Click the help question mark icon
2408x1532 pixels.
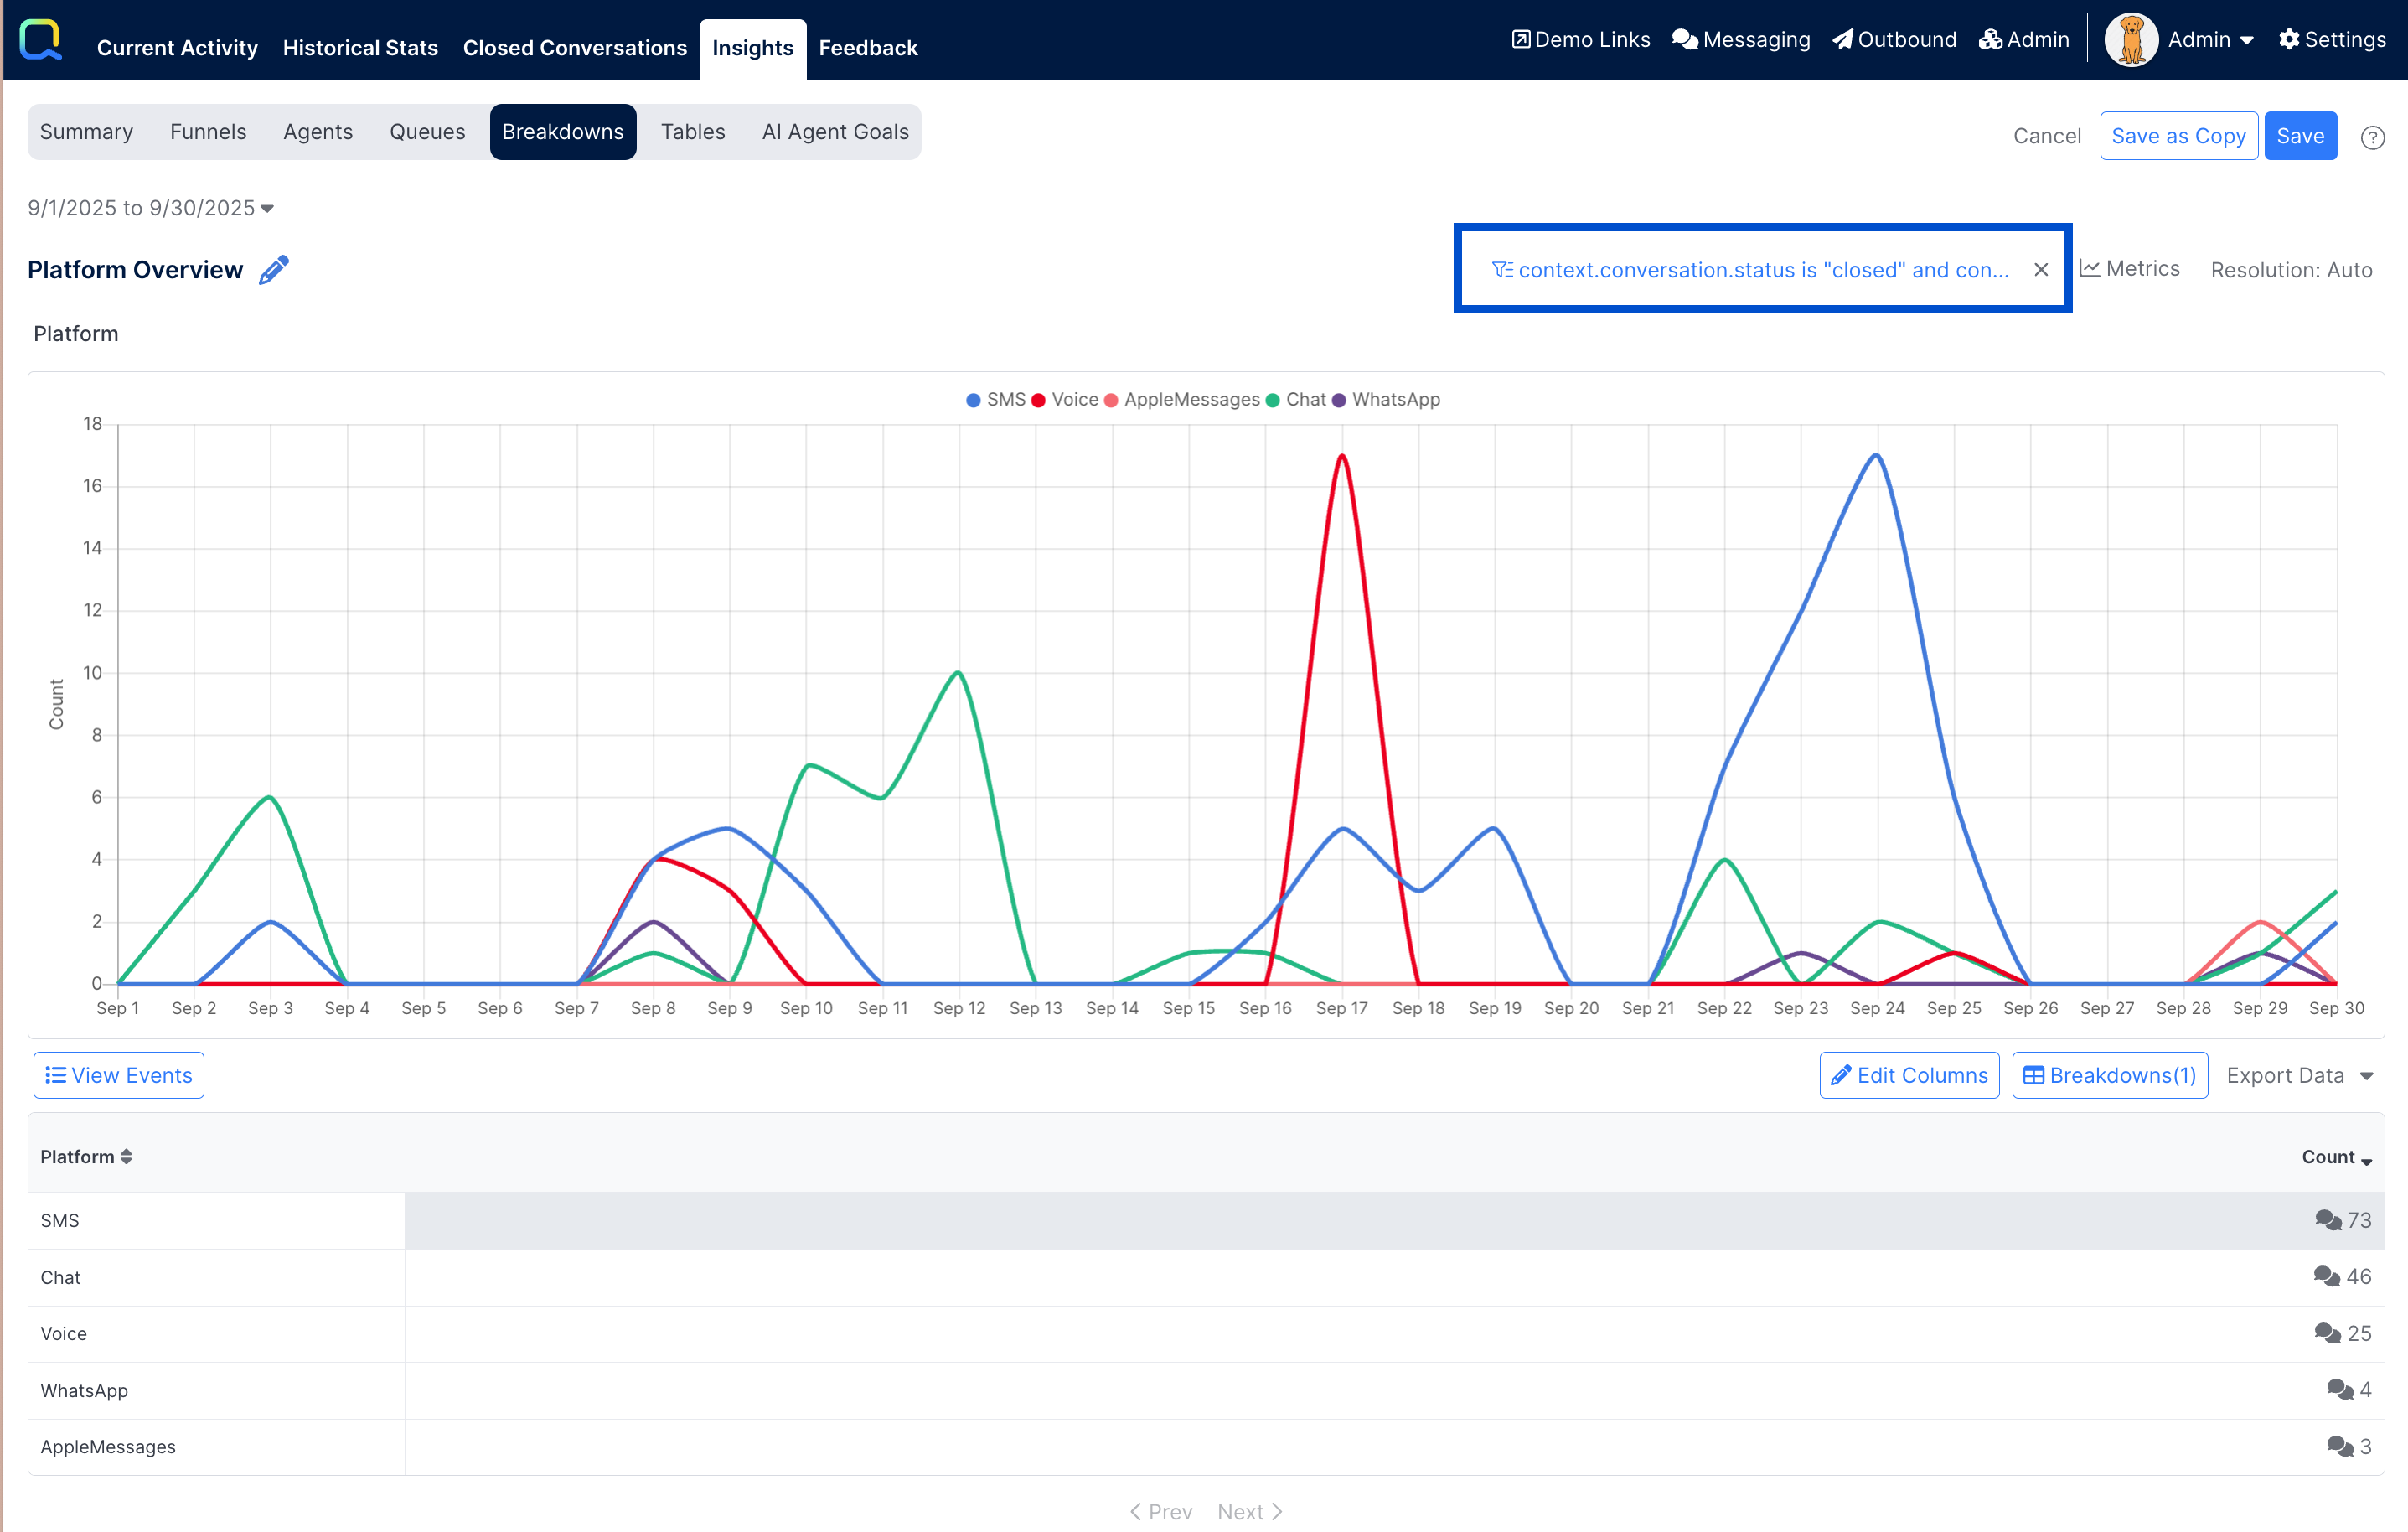[x=2372, y=138]
